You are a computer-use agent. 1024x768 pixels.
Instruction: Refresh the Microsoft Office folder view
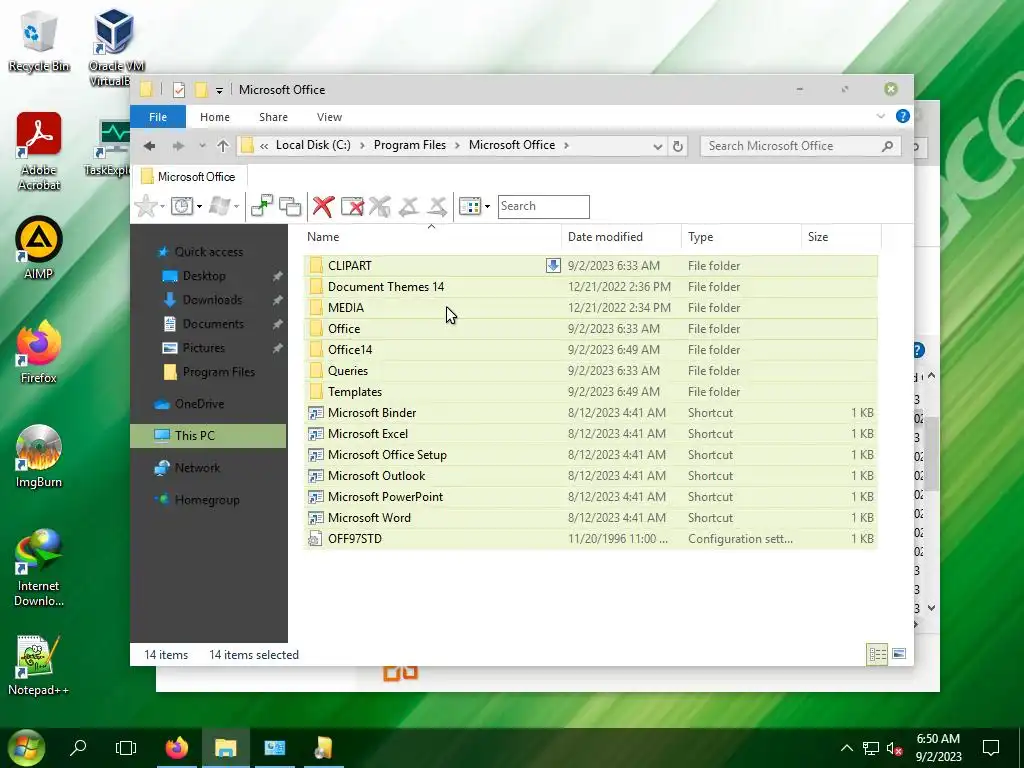(678, 146)
